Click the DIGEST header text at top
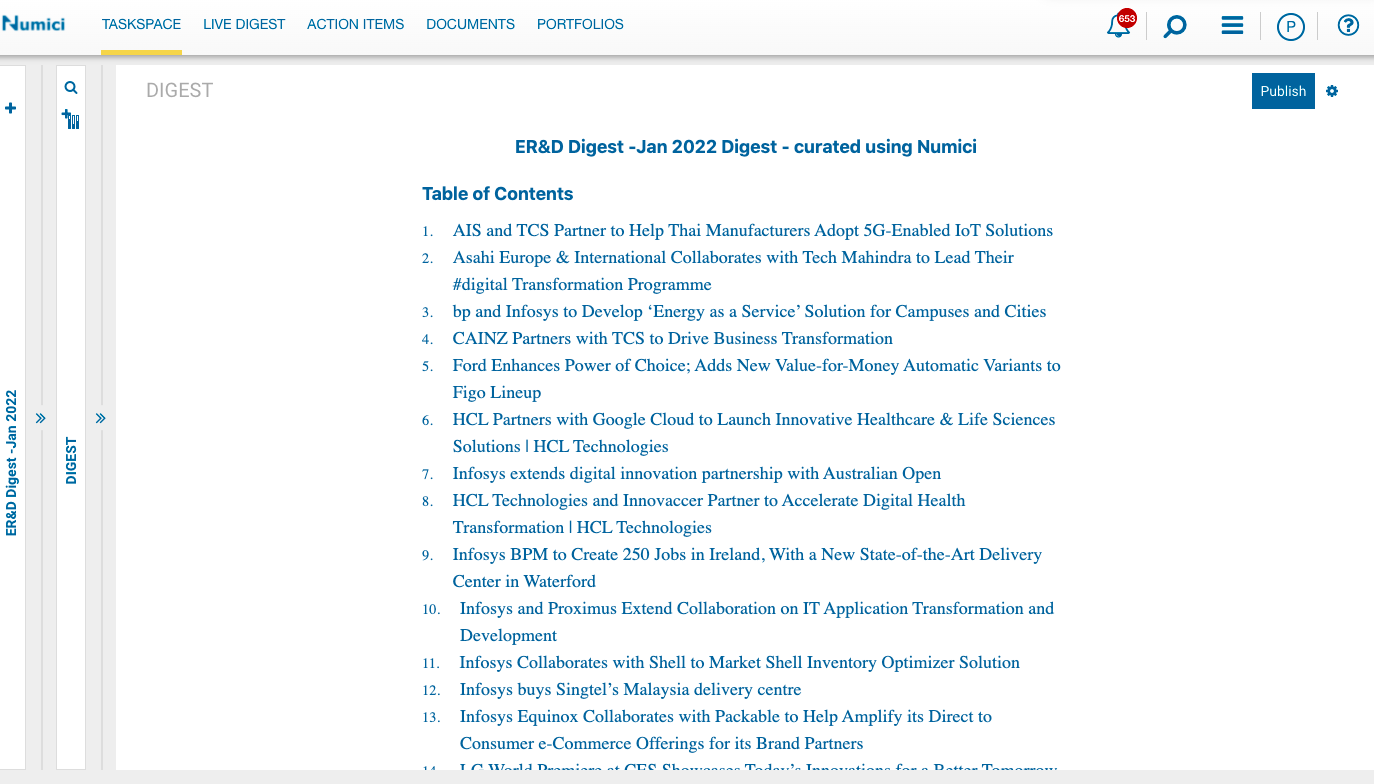This screenshot has width=1374, height=784. (x=180, y=90)
